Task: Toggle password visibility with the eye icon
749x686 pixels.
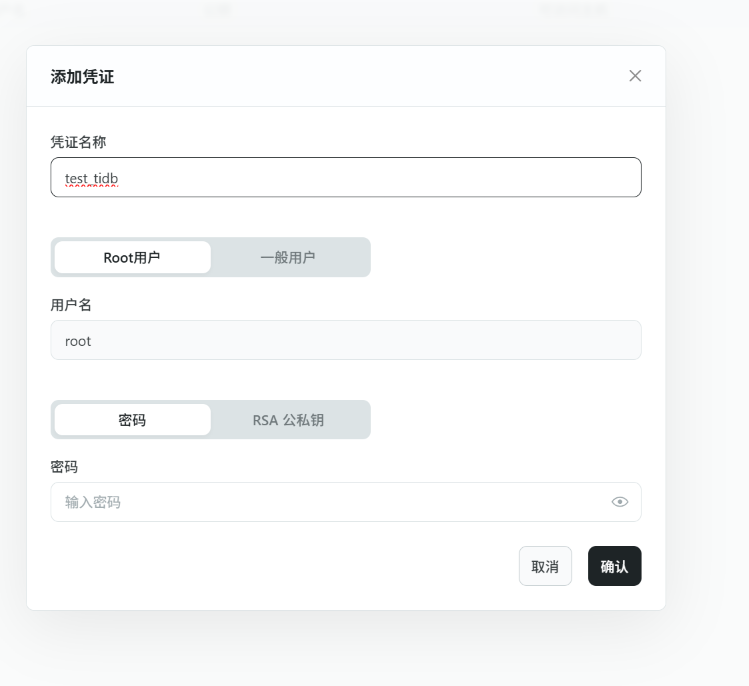Action: click(x=620, y=502)
